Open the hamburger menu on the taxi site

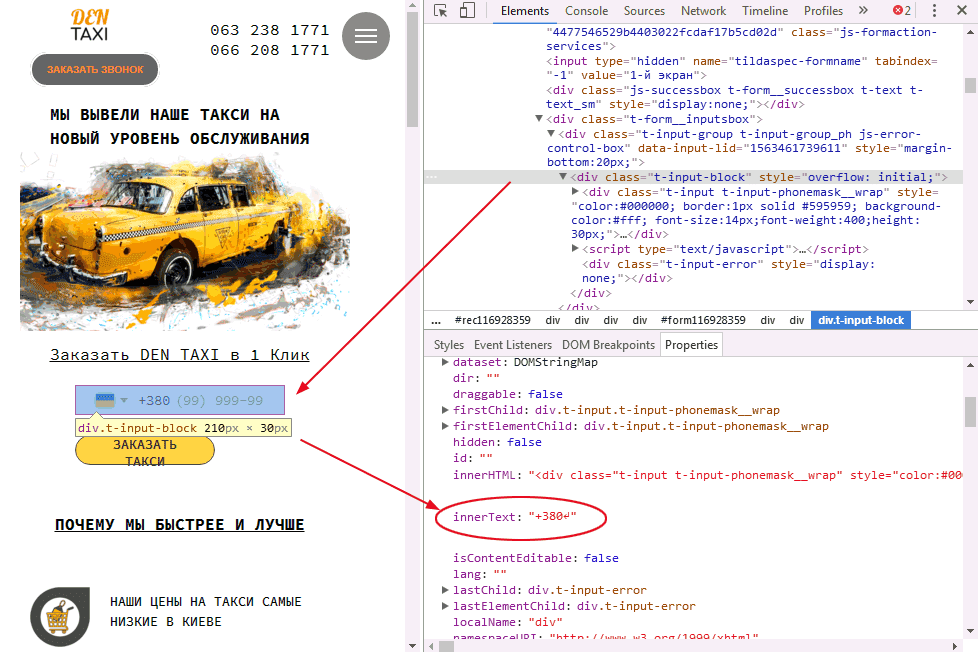(x=366, y=37)
